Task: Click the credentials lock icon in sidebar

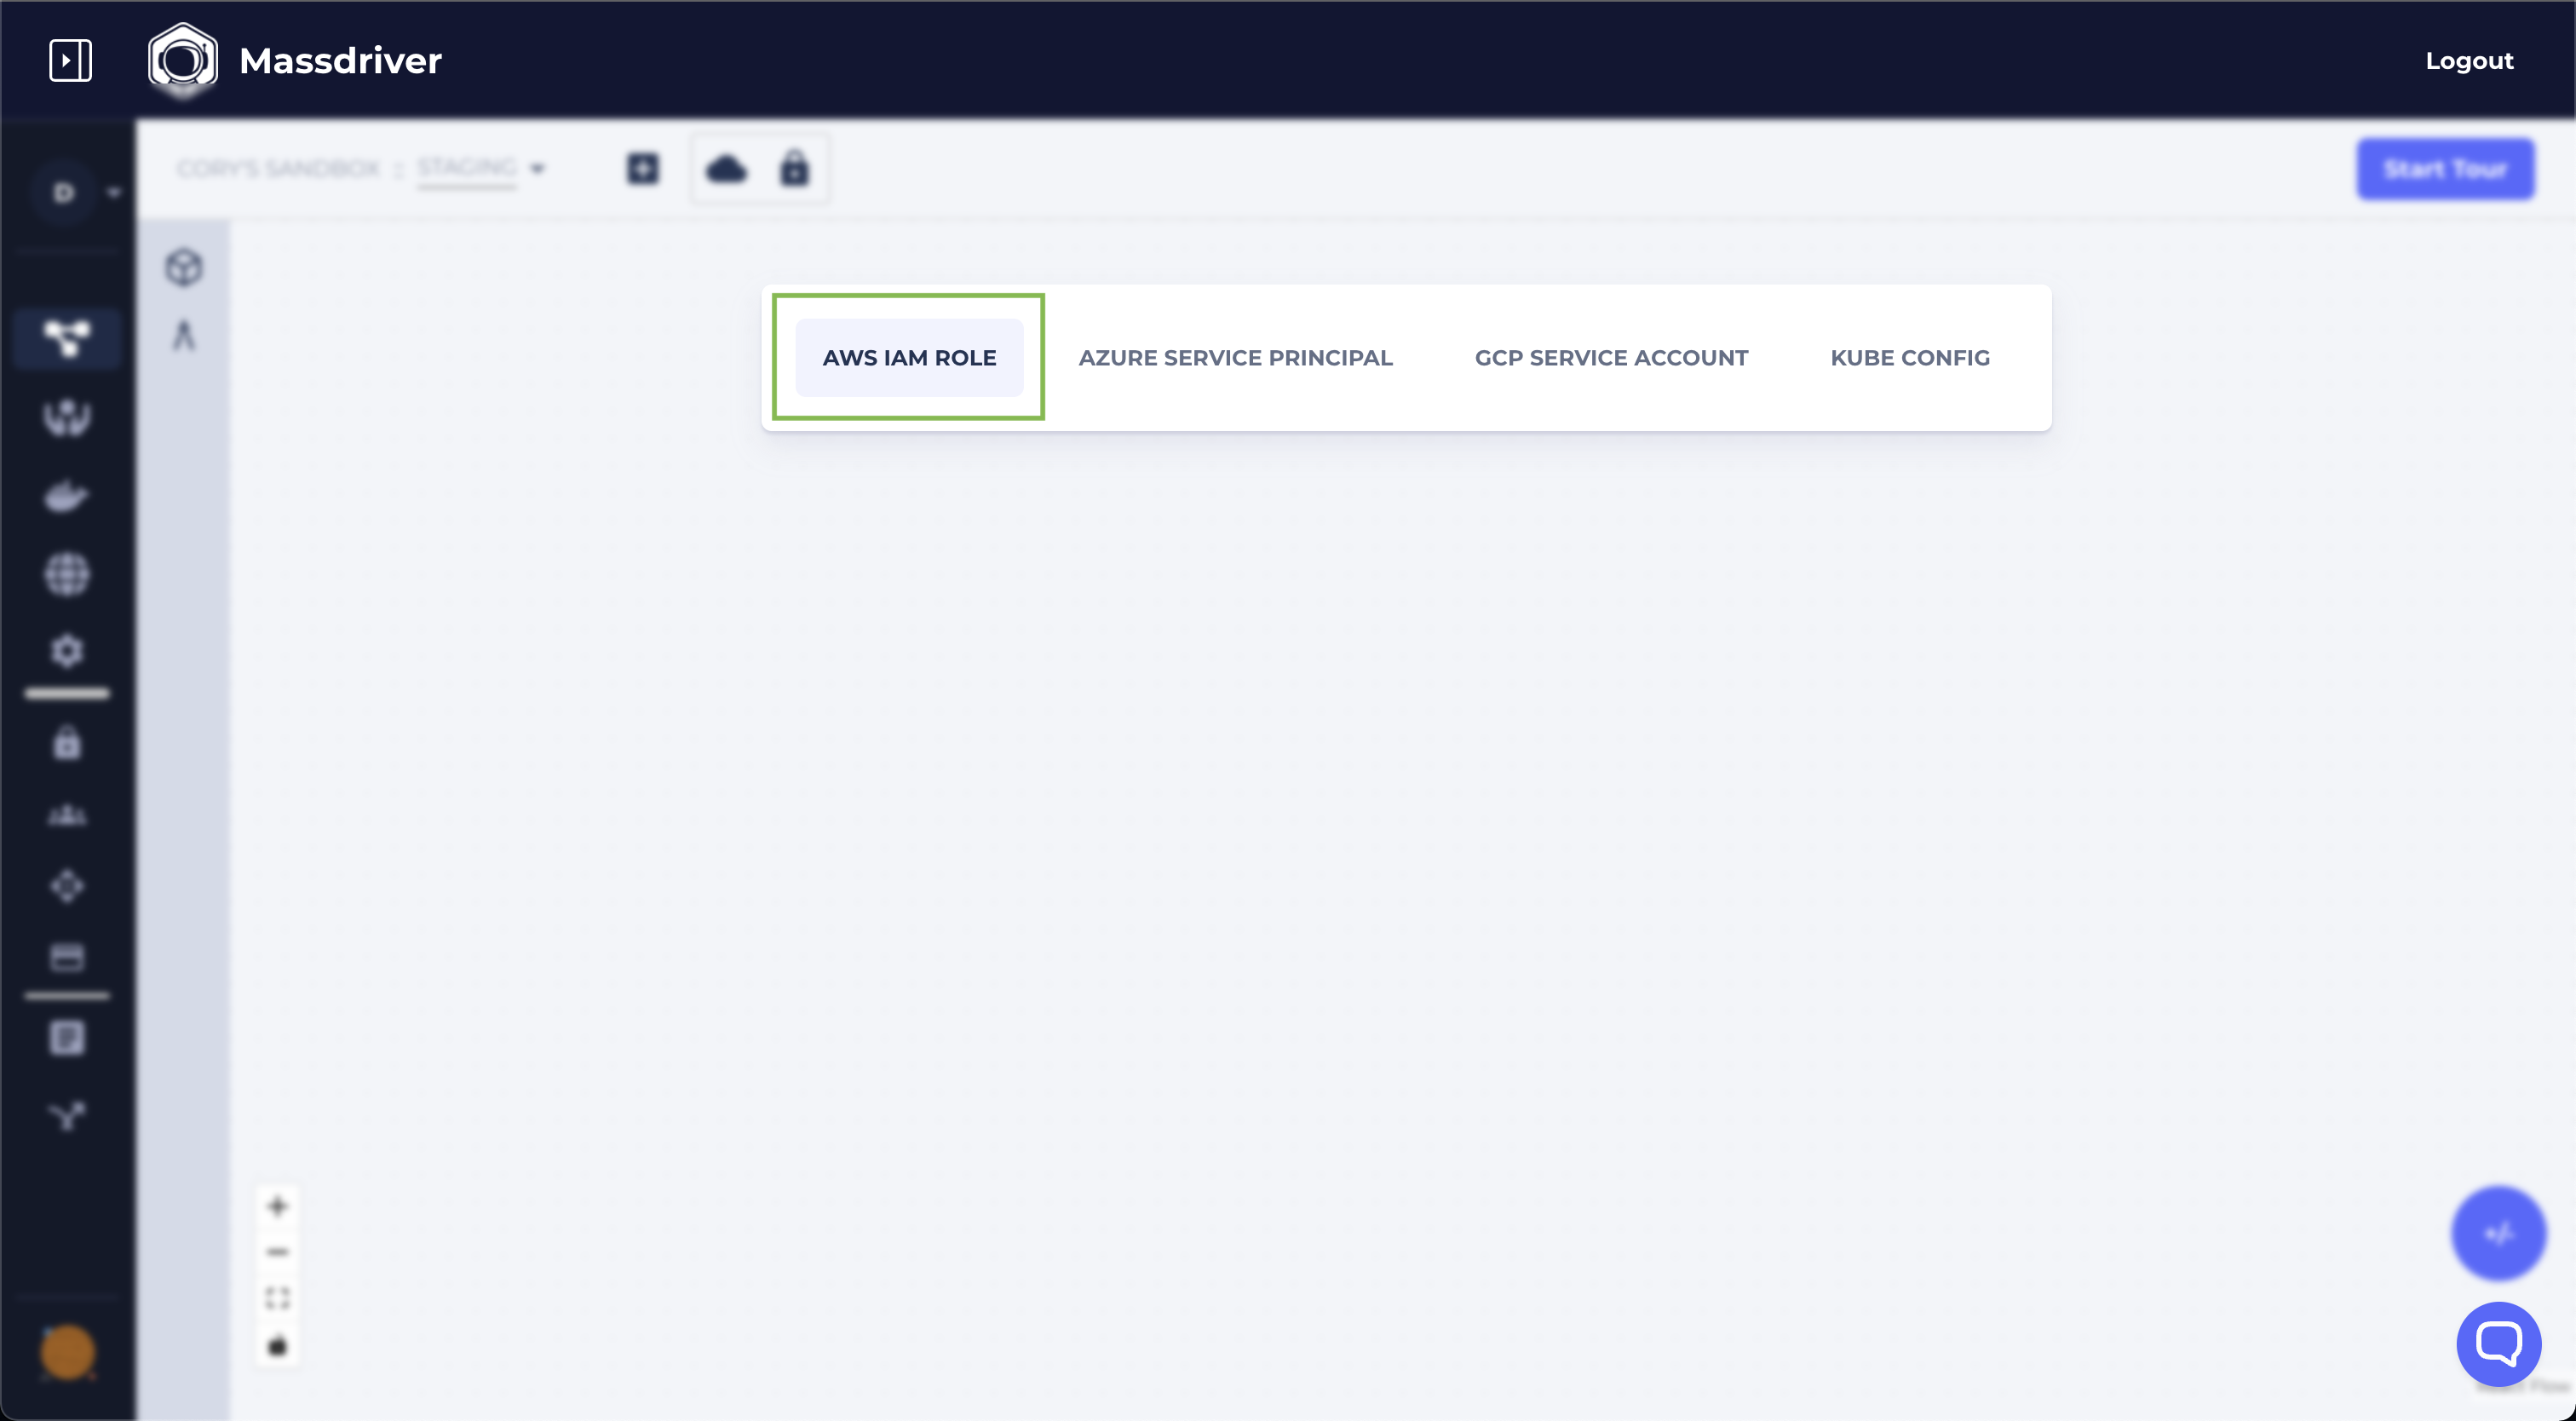Action: [x=68, y=742]
